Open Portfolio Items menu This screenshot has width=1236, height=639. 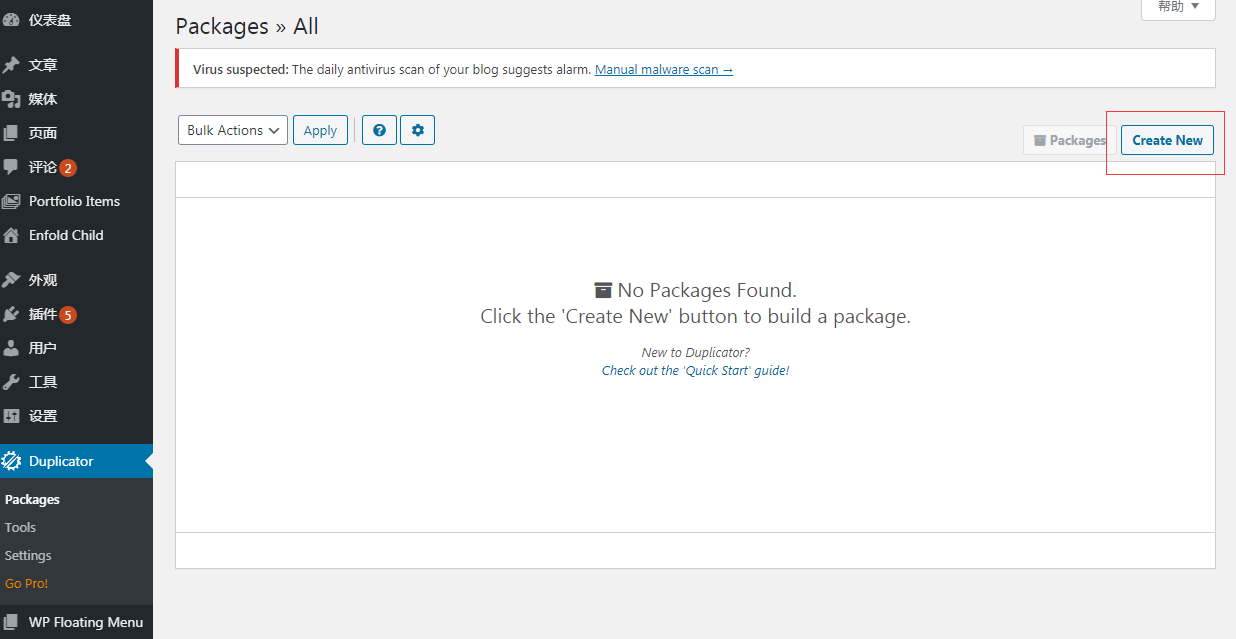click(x=76, y=201)
